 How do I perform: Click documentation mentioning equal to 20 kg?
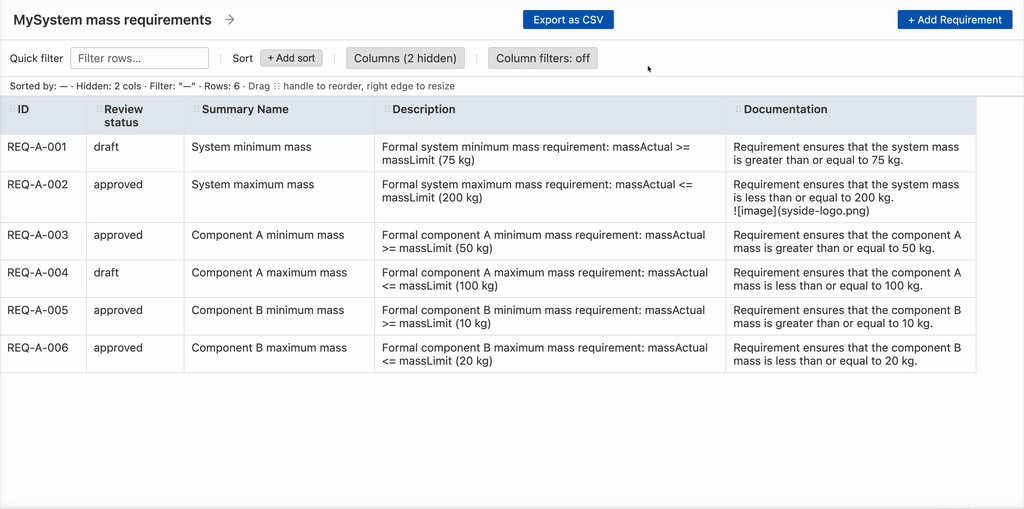[x=851, y=354]
